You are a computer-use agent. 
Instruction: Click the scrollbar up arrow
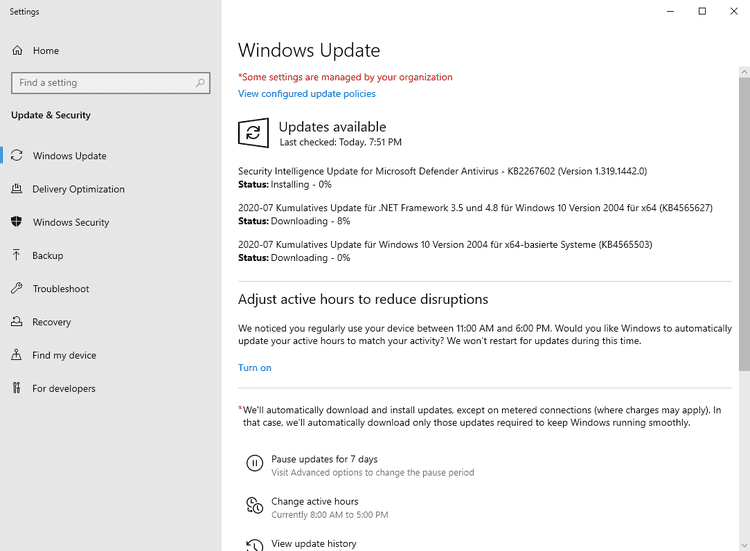point(744,72)
